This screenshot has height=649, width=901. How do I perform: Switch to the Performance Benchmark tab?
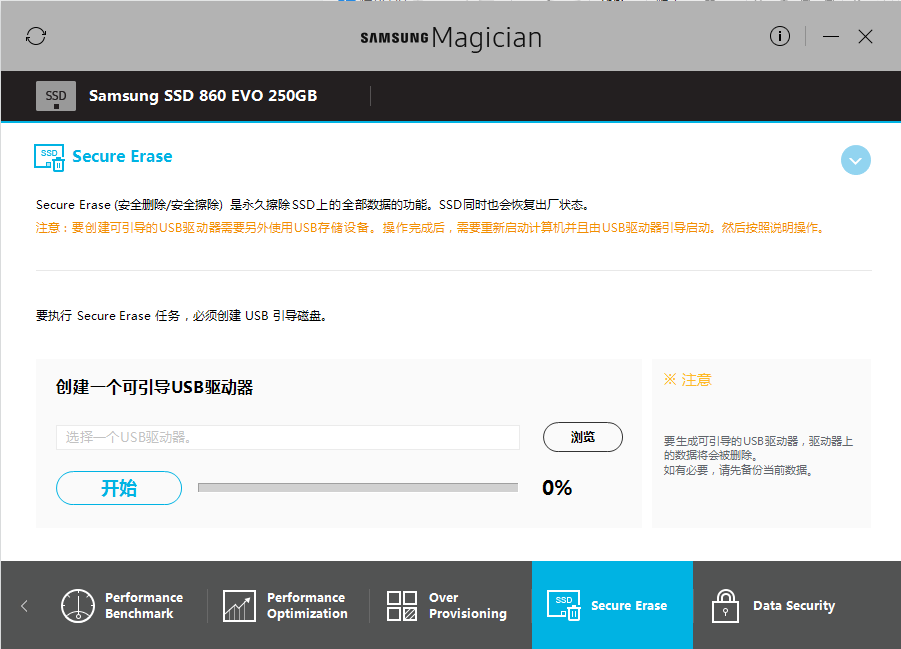[144, 606]
